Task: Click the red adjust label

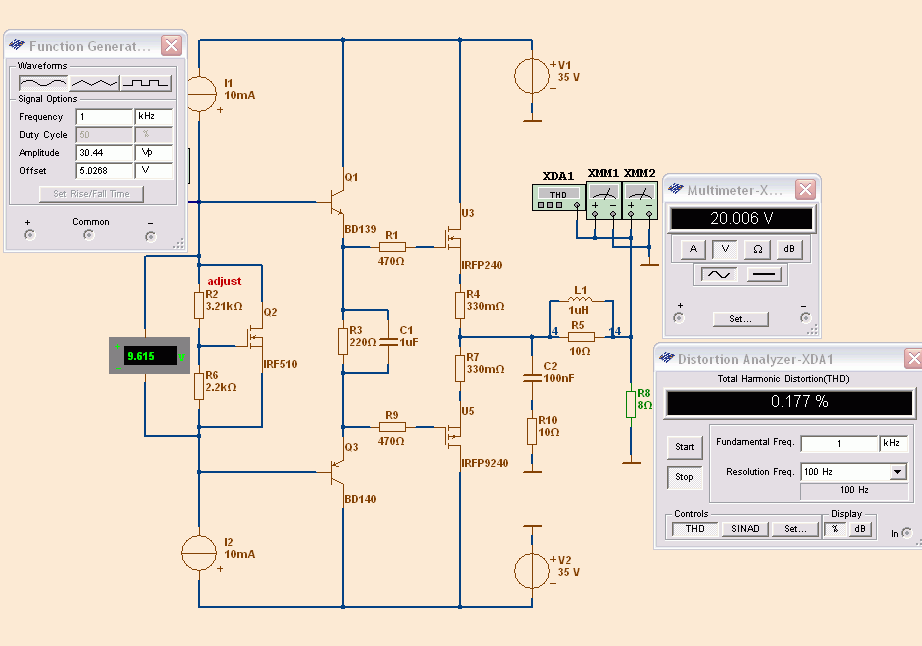Action: (224, 281)
